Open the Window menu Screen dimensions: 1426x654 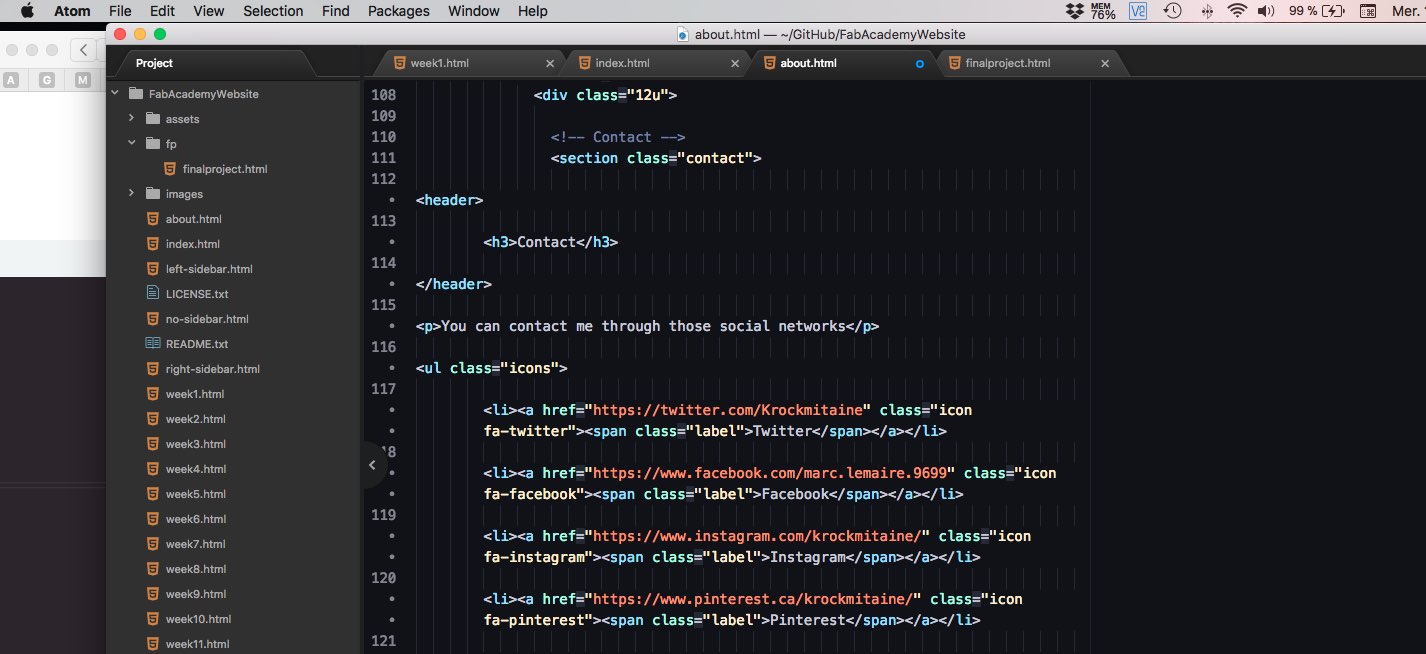[x=474, y=11]
